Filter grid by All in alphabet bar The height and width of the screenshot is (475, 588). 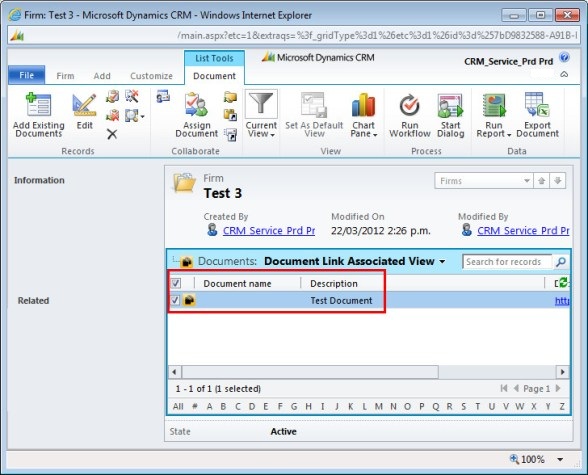(x=178, y=406)
